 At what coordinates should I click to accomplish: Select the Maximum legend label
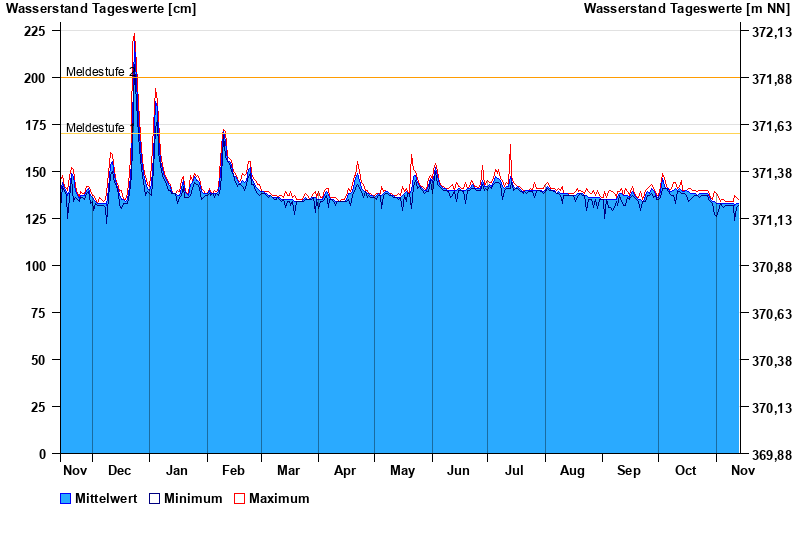pyautogui.click(x=279, y=499)
